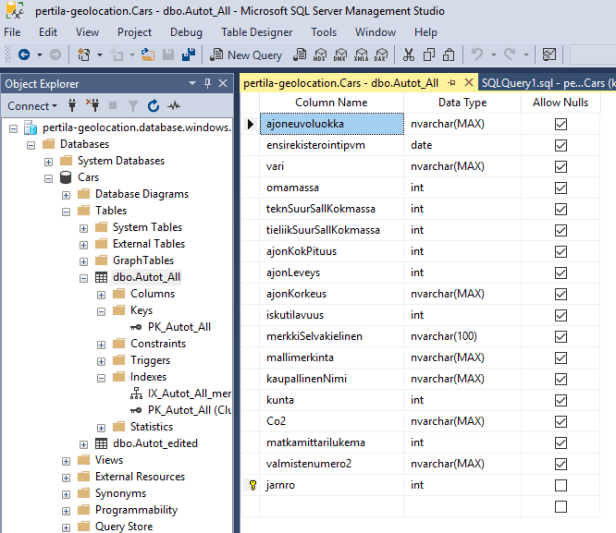
Task: Open the Table Designer menu
Action: (257, 32)
